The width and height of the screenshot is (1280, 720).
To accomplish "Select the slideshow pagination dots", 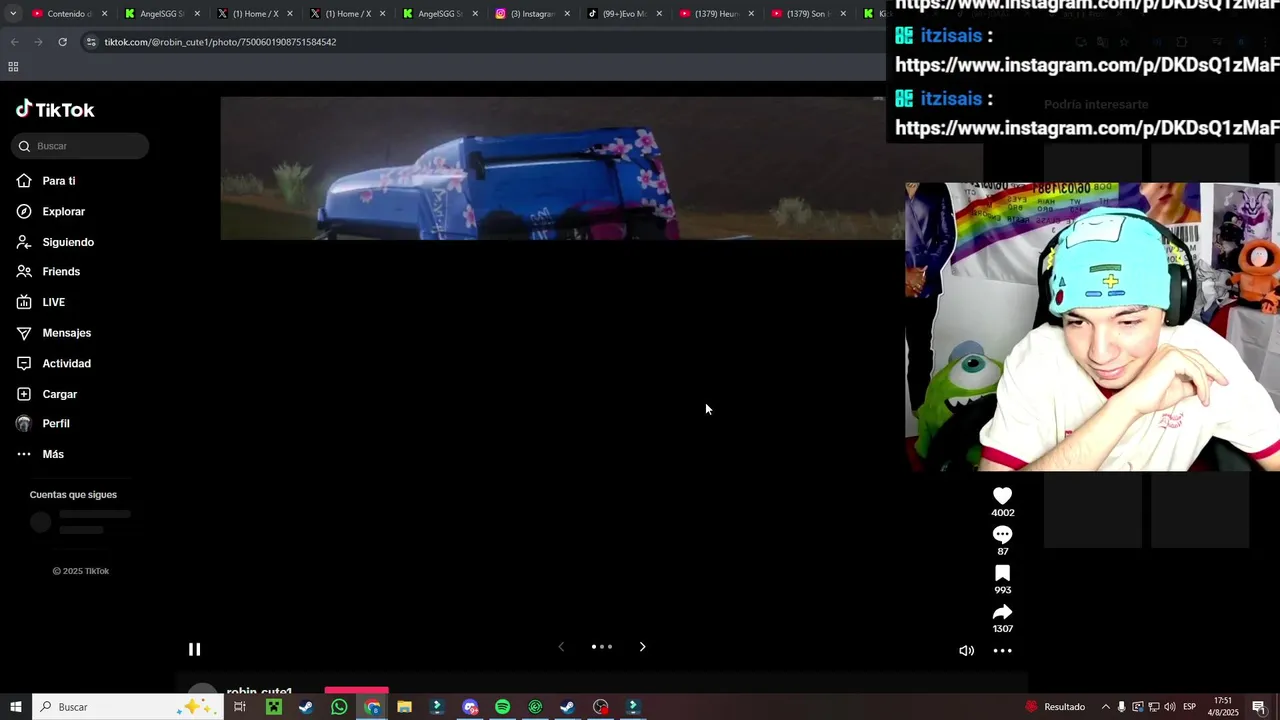I will point(601,647).
